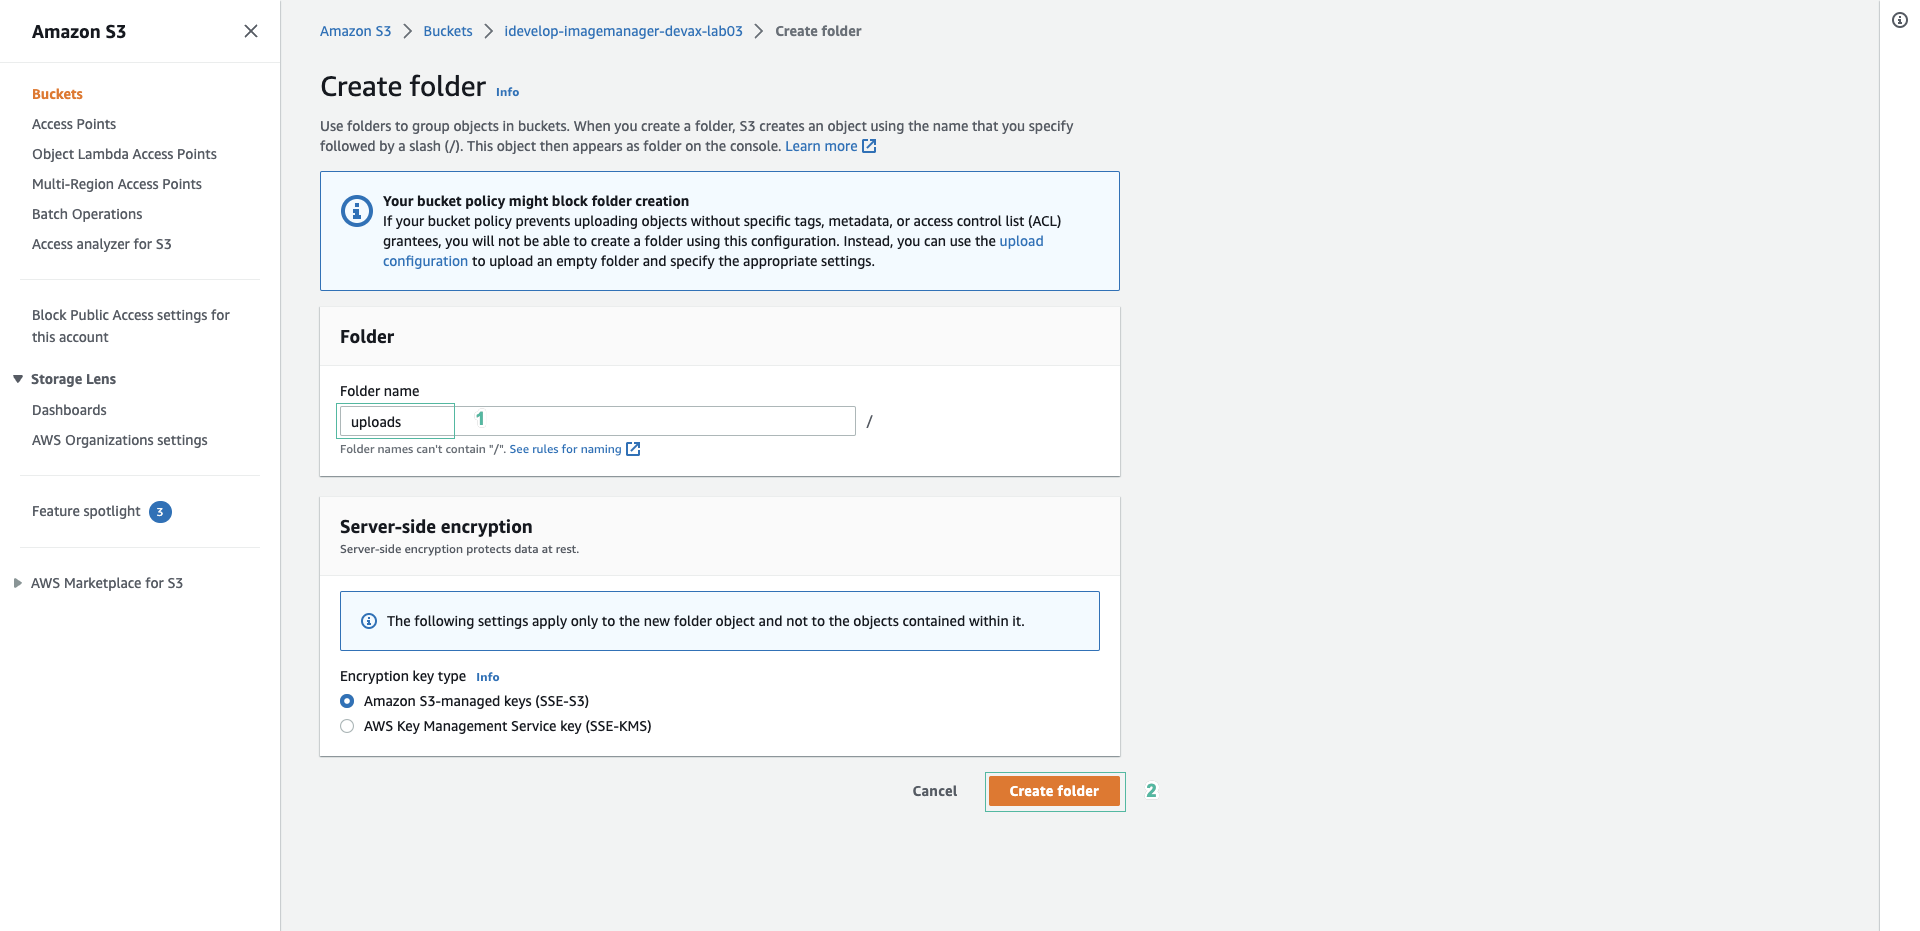Click the Storage Lens heading text
Image resolution: width=1920 pixels, height=931 pixels.
click(73, 379)
